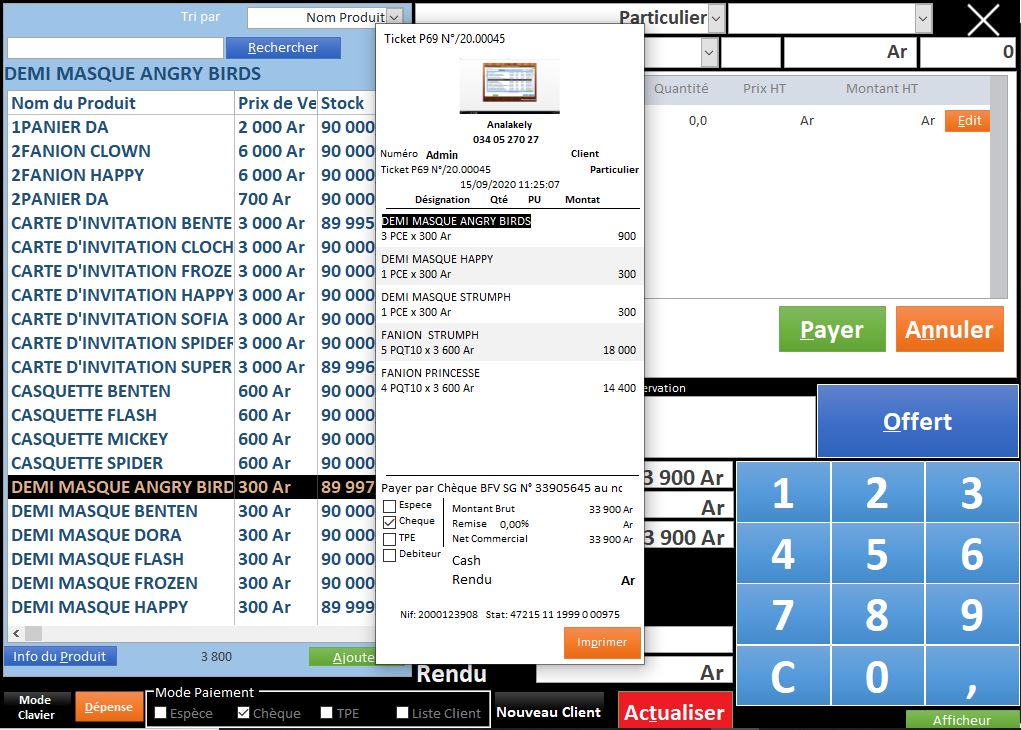Check the TPE box on the ticket
The width and height of the screenshot is (1021, 730).
pos(390,538)
